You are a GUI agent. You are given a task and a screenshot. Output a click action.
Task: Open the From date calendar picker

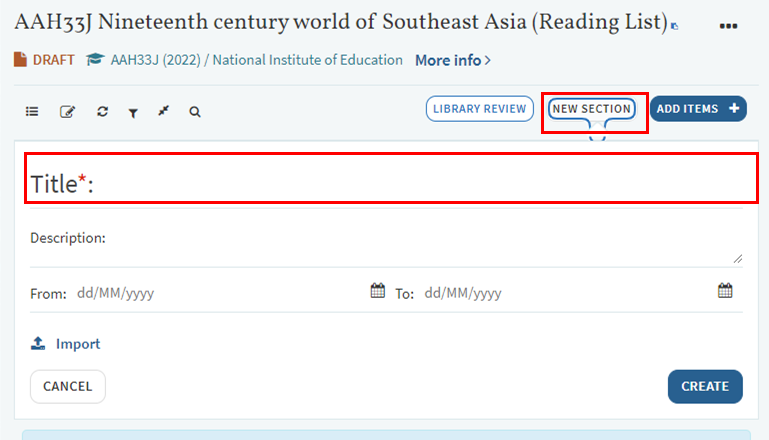[x=377, y=292]
